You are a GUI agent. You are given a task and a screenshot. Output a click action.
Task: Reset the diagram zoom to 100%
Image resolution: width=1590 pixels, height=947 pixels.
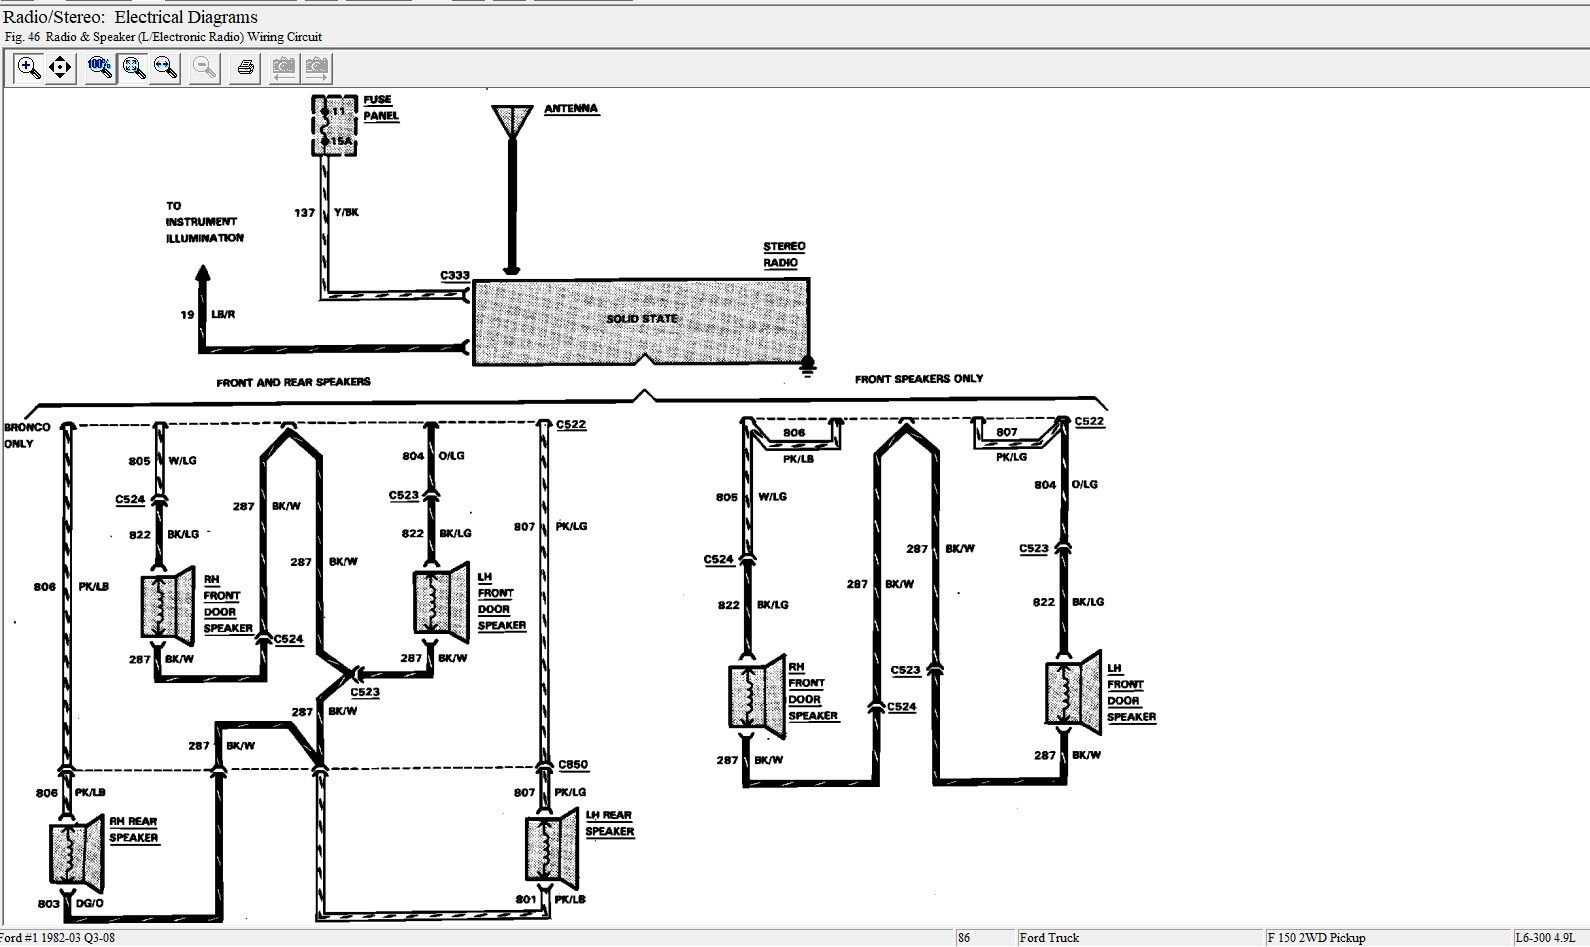click(x=100, y=68)
